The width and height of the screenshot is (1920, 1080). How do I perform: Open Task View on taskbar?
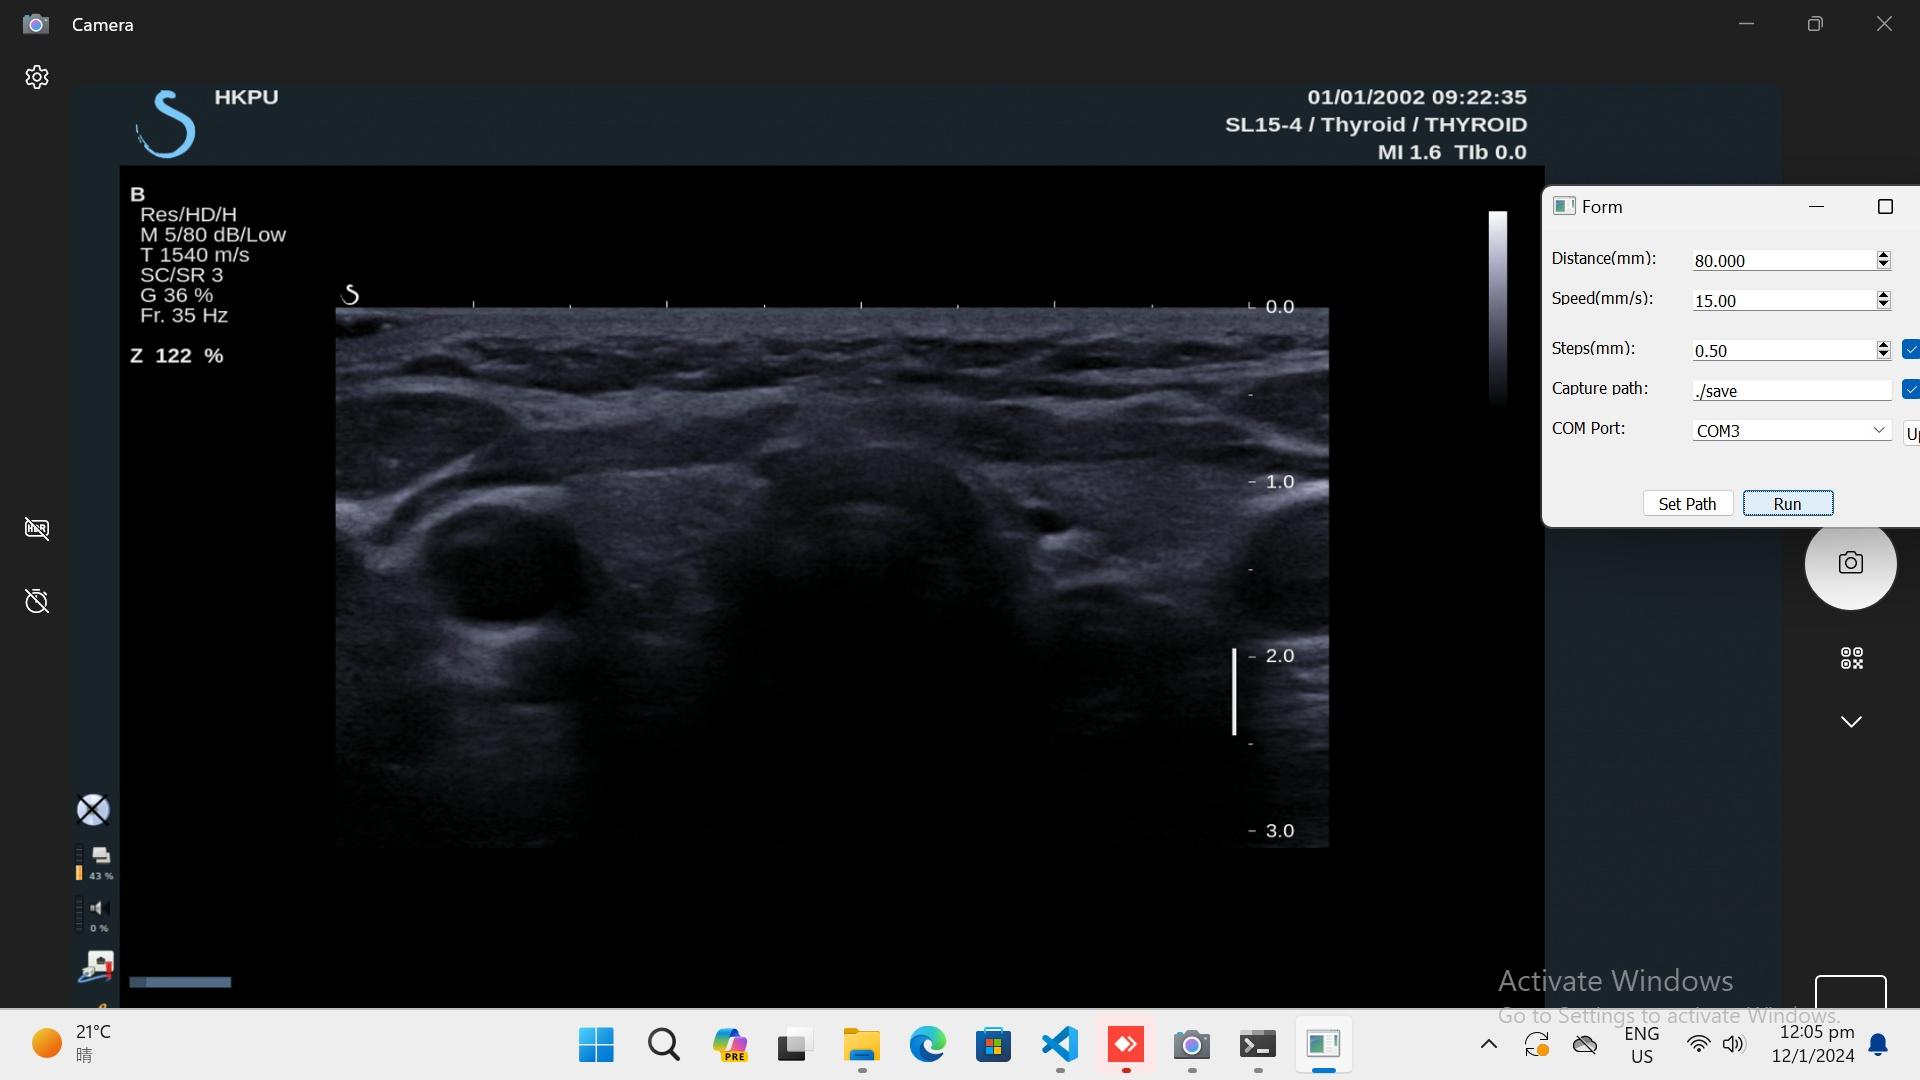tap(795, 1045)
